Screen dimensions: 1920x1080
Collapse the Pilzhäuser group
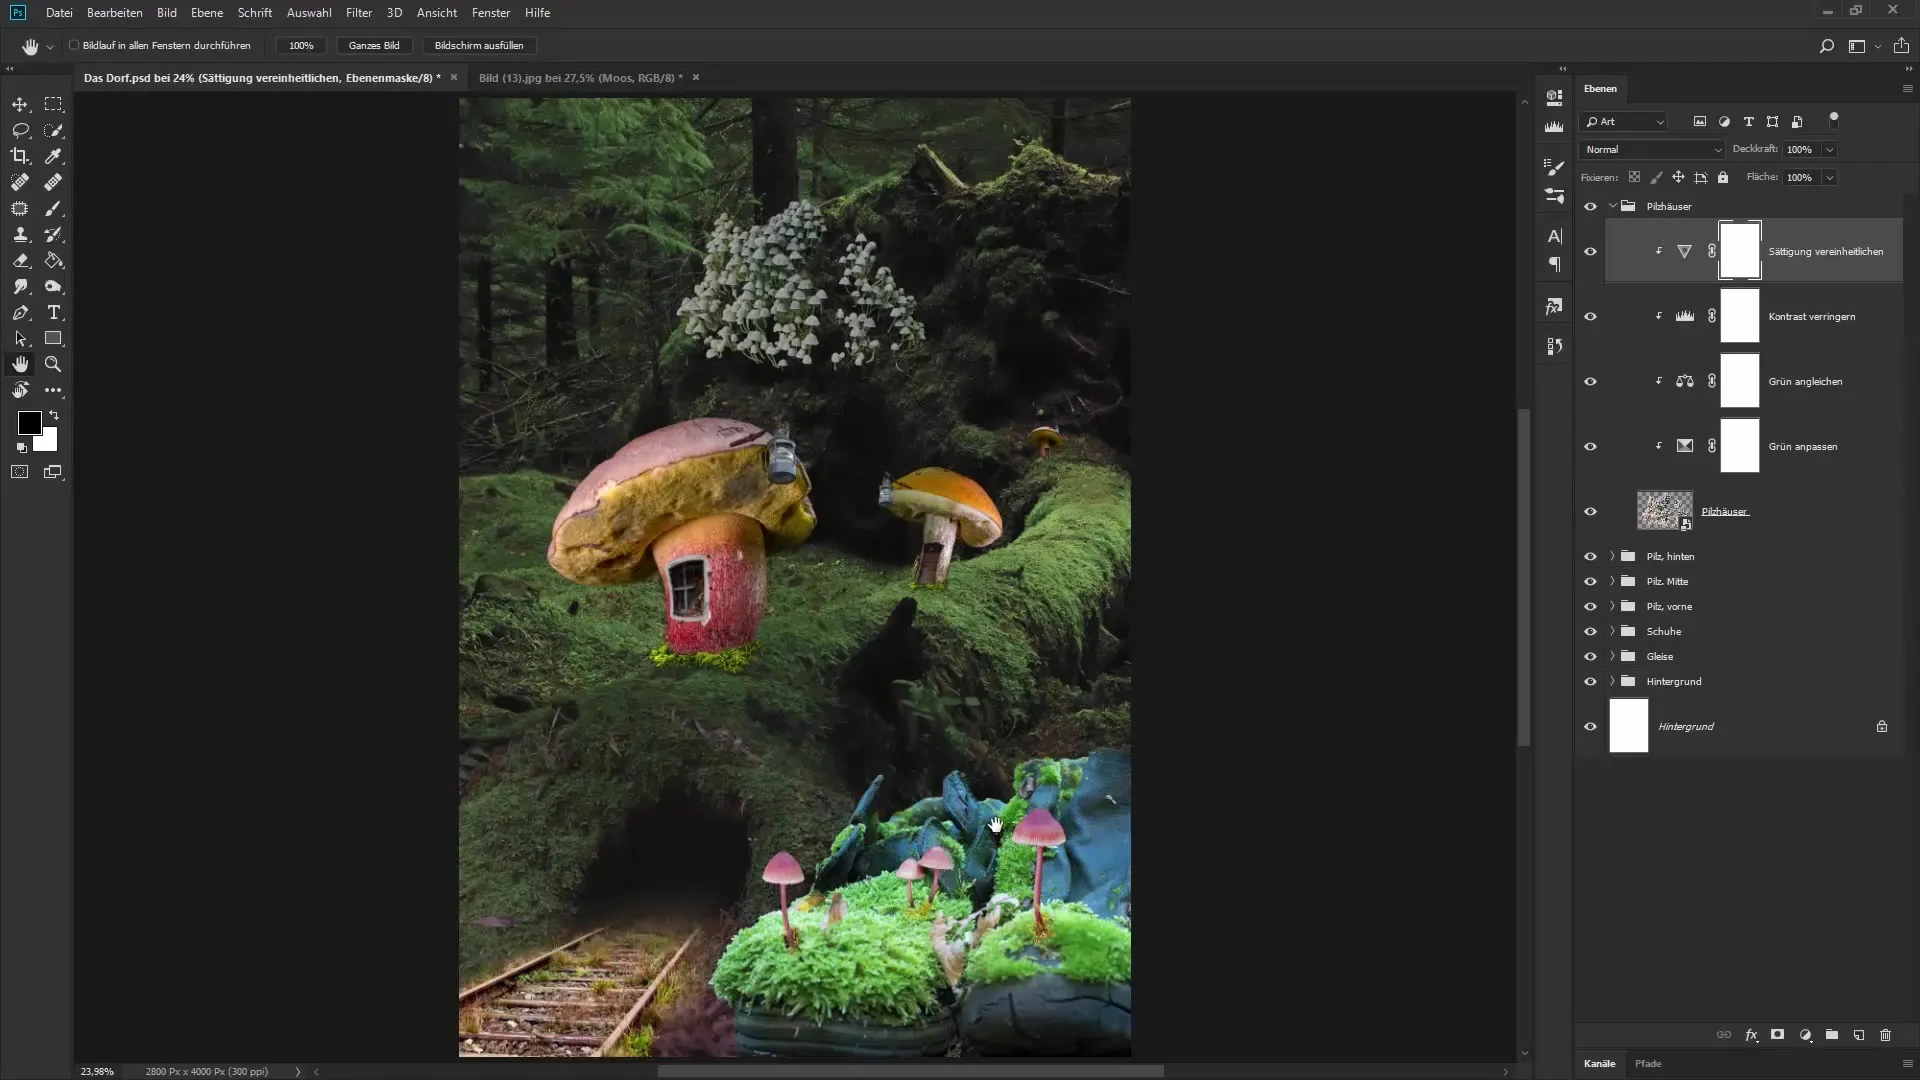tap(1613, 206)
